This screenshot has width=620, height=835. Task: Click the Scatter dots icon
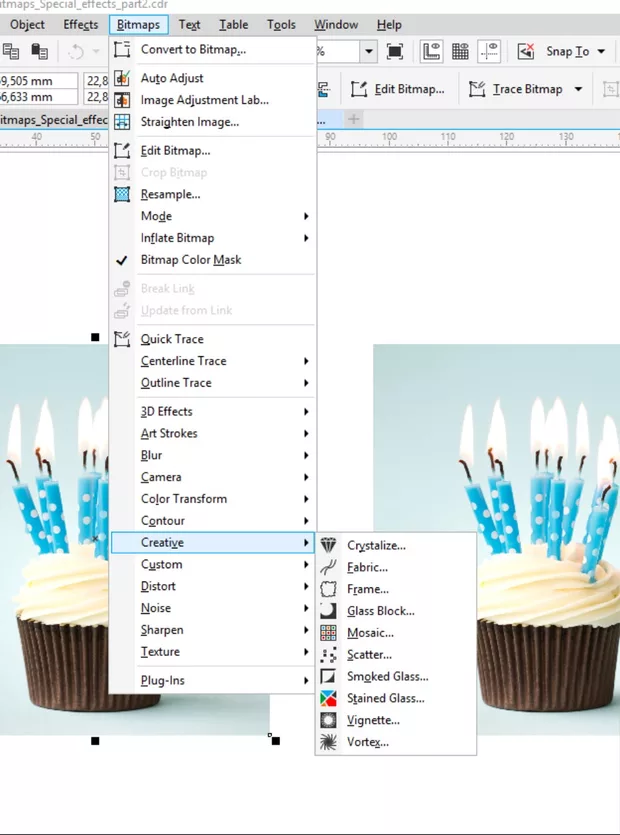click(328, 654)
